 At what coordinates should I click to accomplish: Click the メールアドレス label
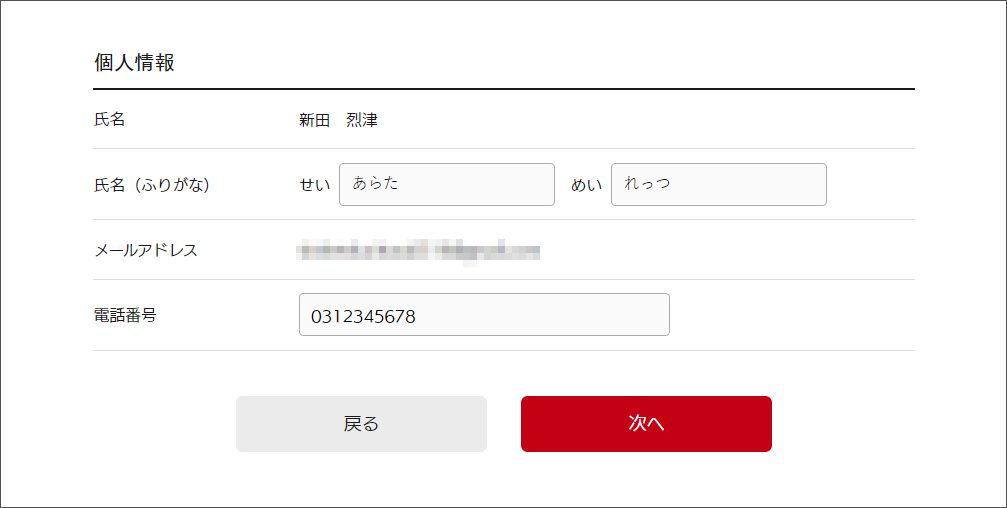(146, 250)
